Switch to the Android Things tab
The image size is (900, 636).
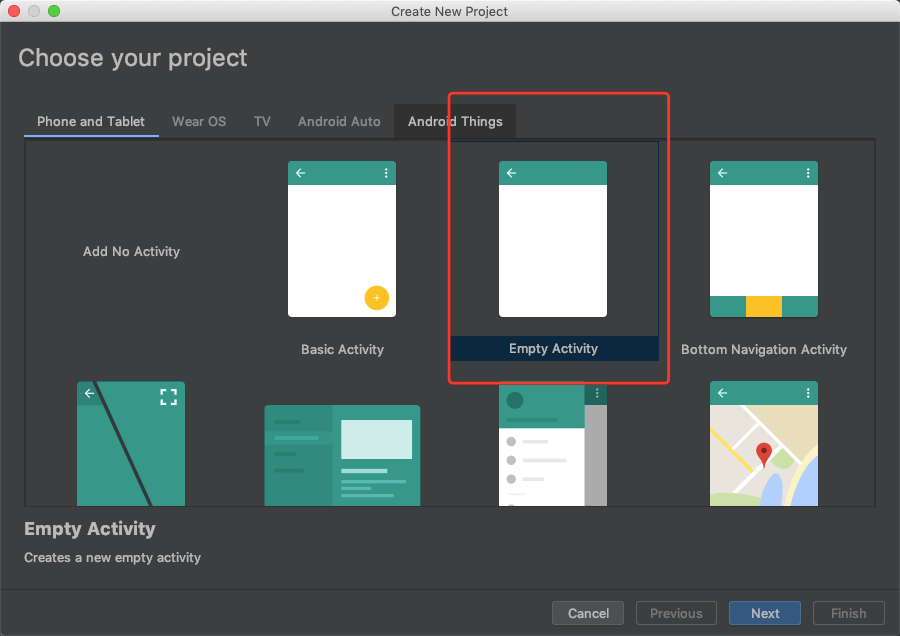point(455,122)
